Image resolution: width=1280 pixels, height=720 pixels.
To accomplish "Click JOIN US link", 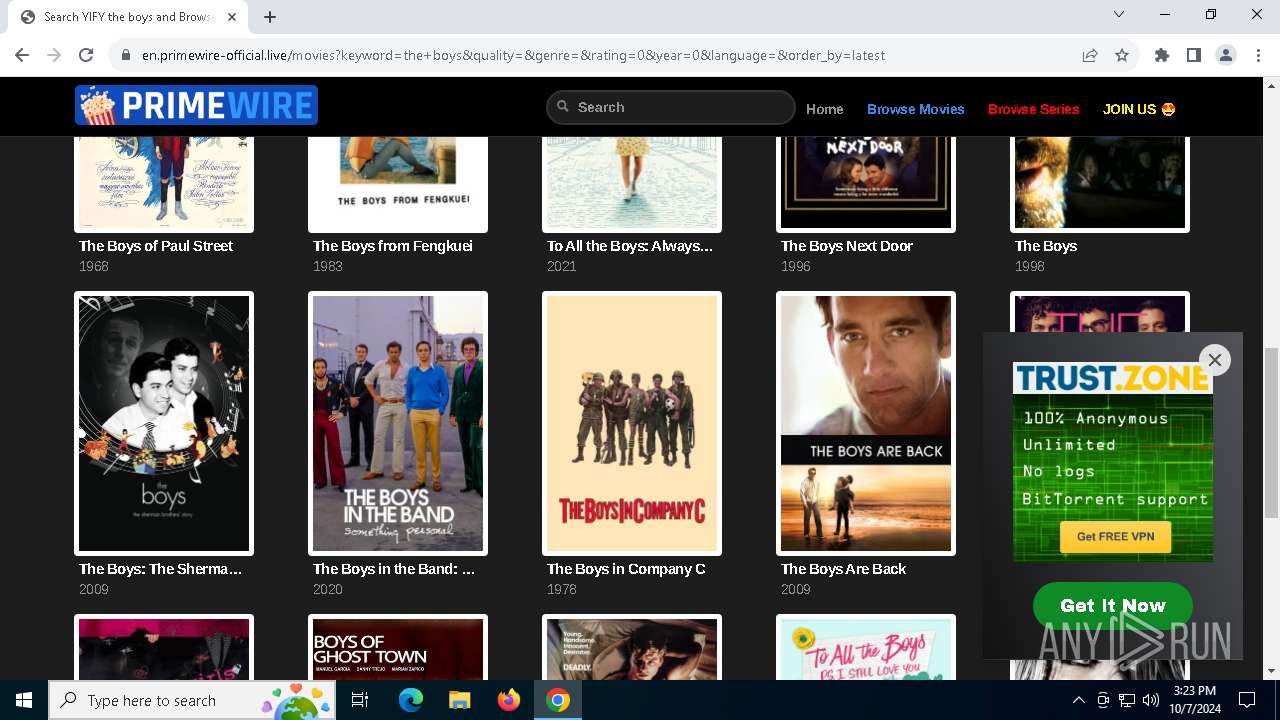I will pos(1139,109).
